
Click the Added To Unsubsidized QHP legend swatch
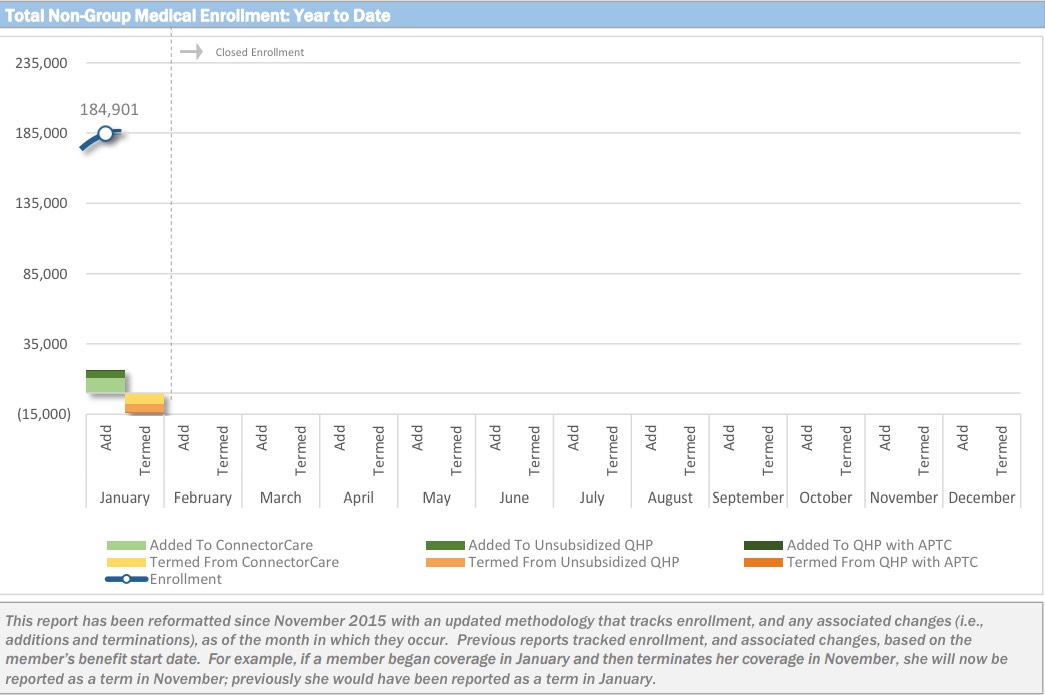point(445,546)
